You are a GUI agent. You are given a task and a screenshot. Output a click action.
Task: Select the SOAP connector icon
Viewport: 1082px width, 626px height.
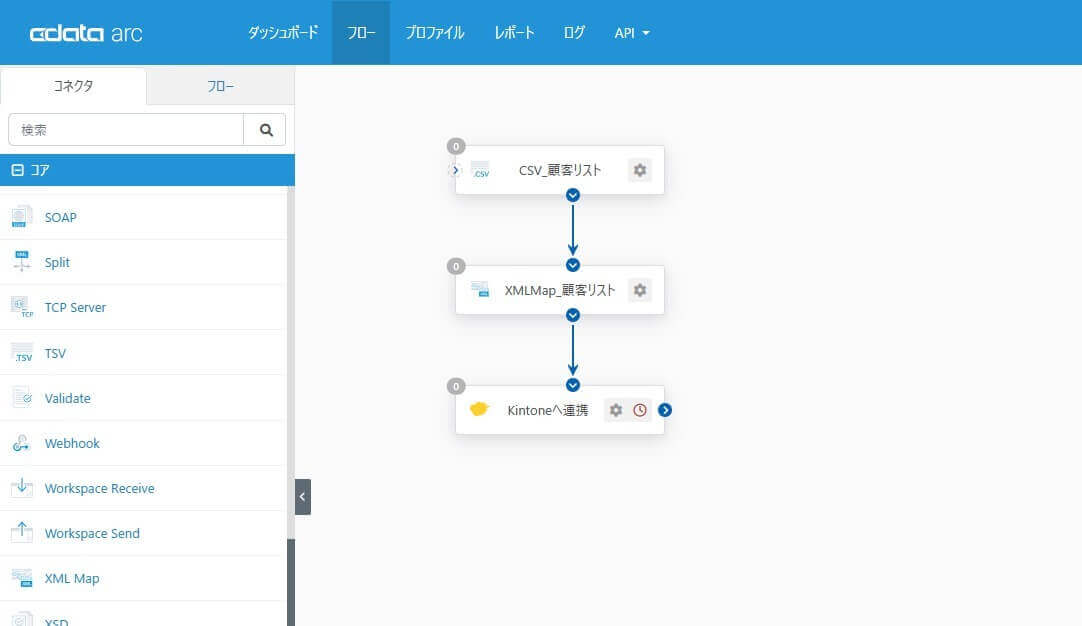[22, 217]
